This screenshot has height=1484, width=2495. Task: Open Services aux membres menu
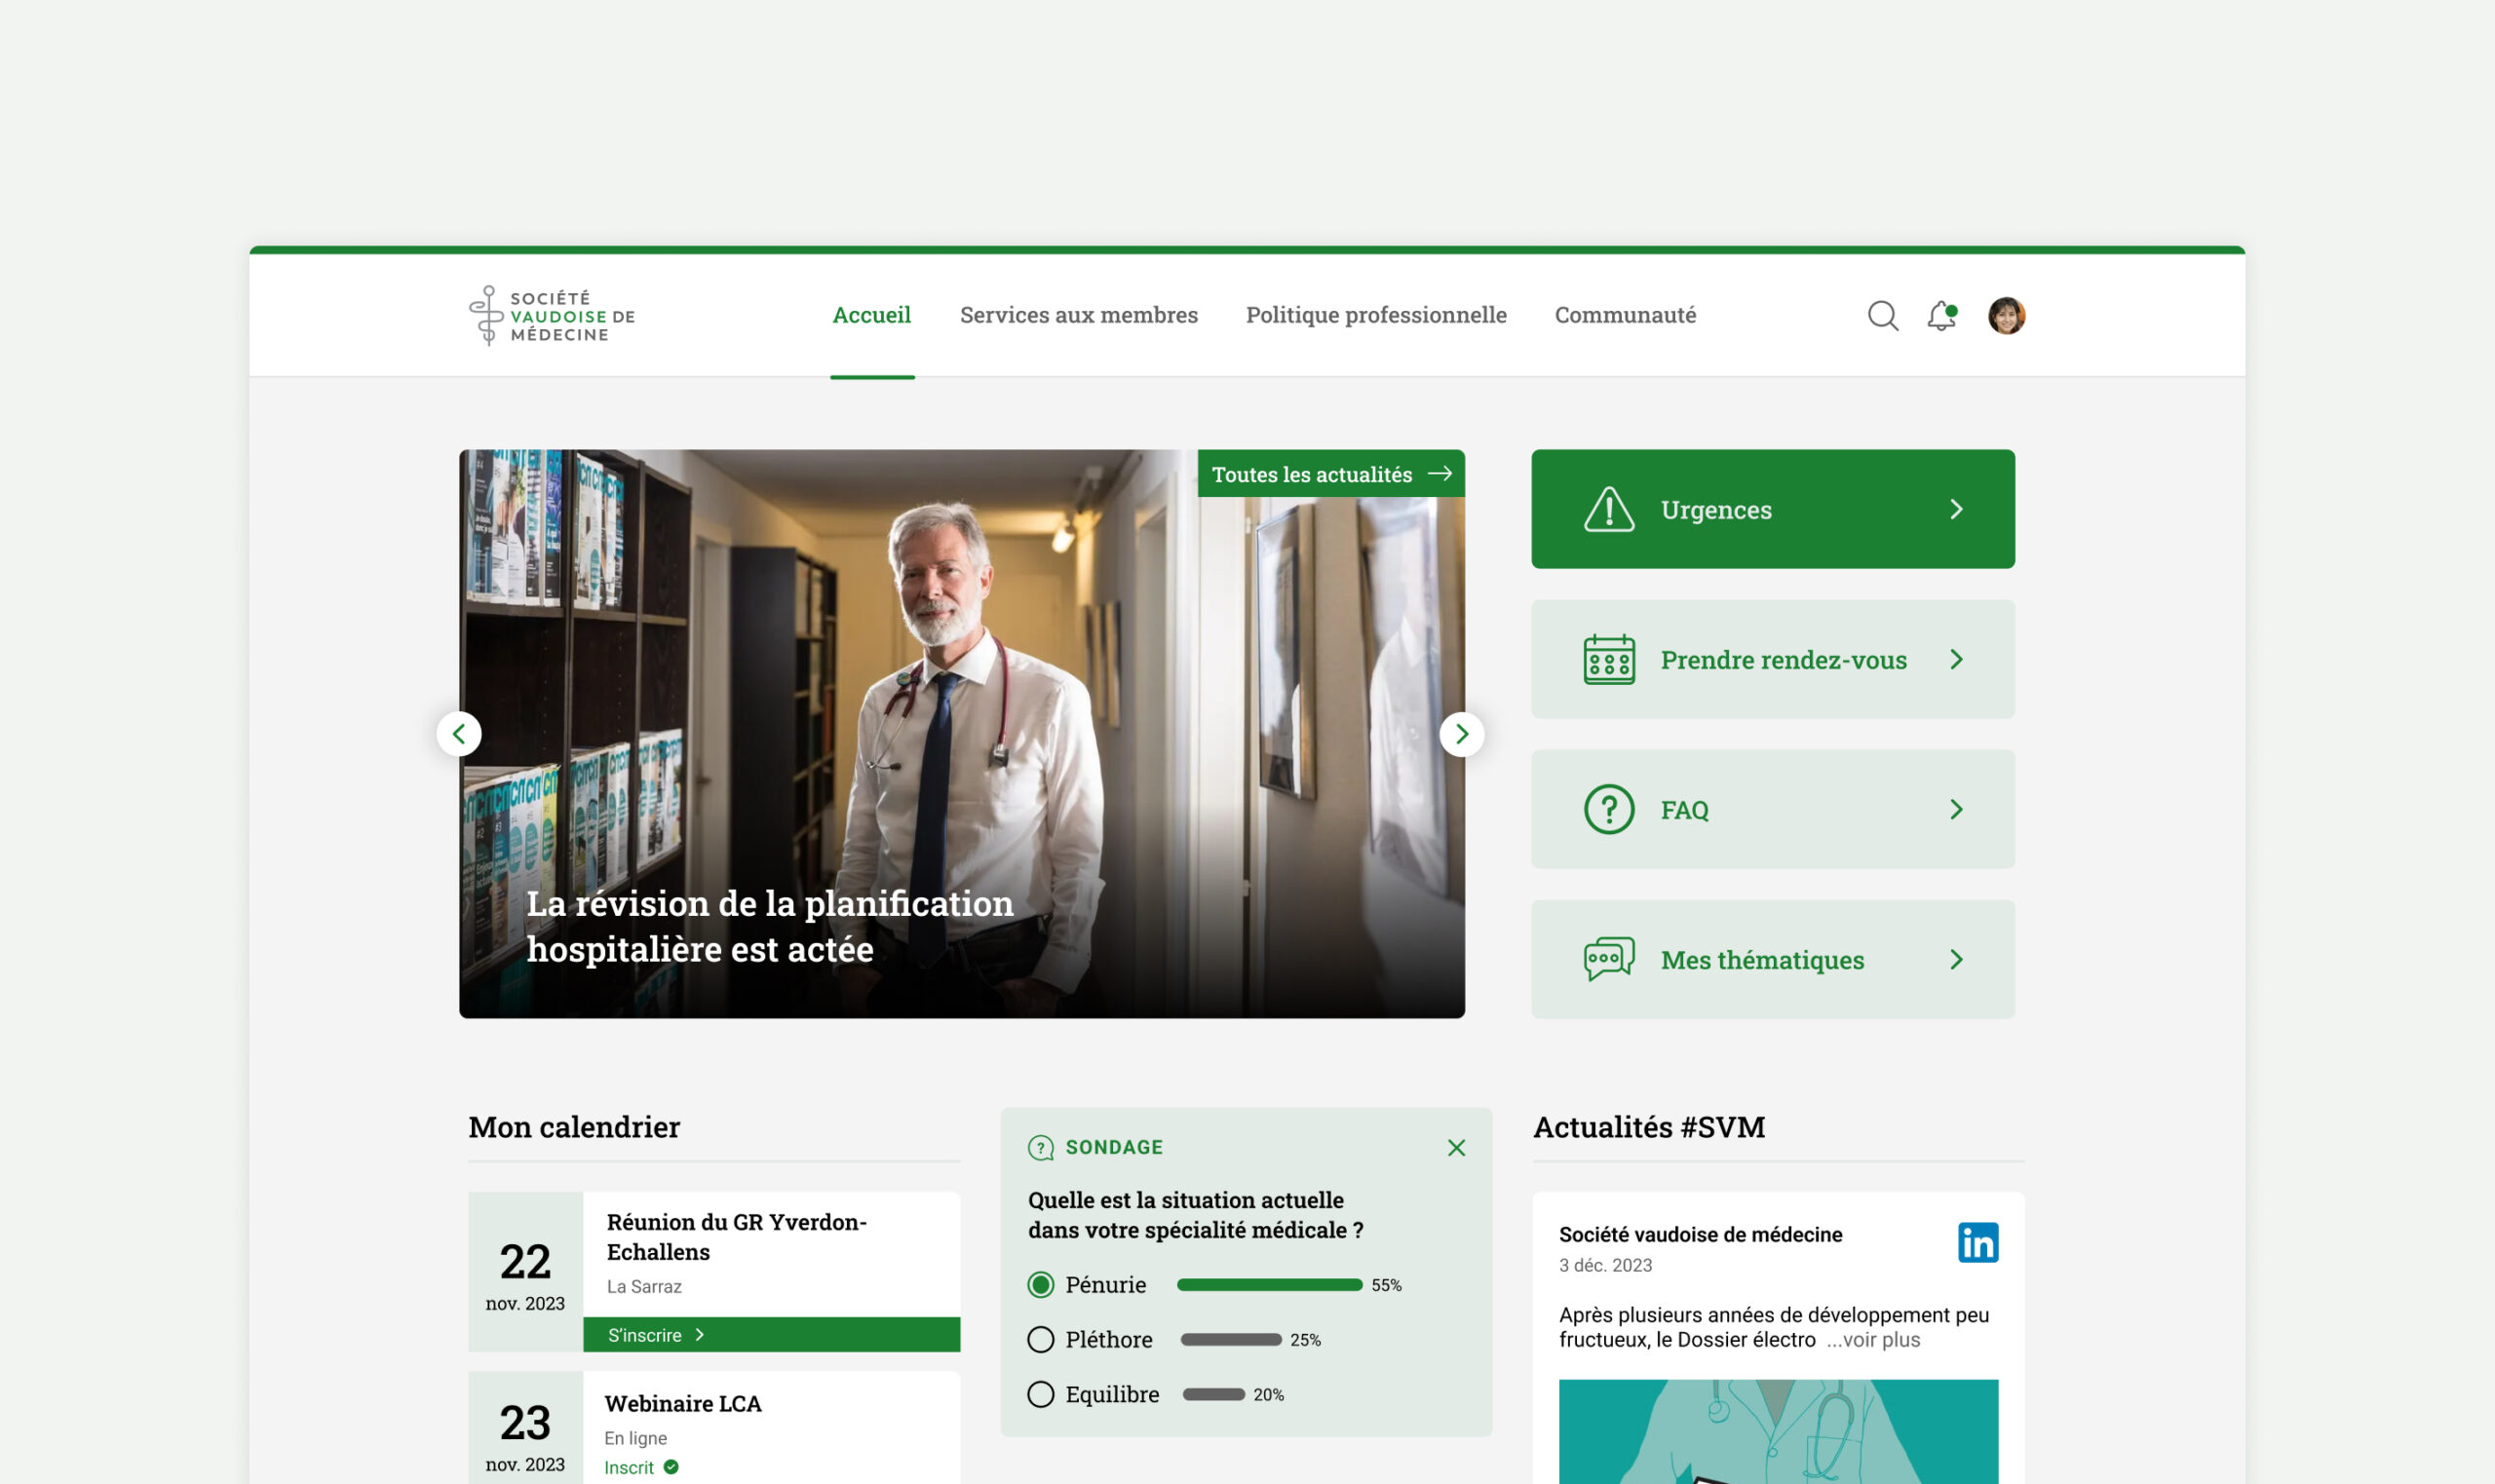[1079, 315]
